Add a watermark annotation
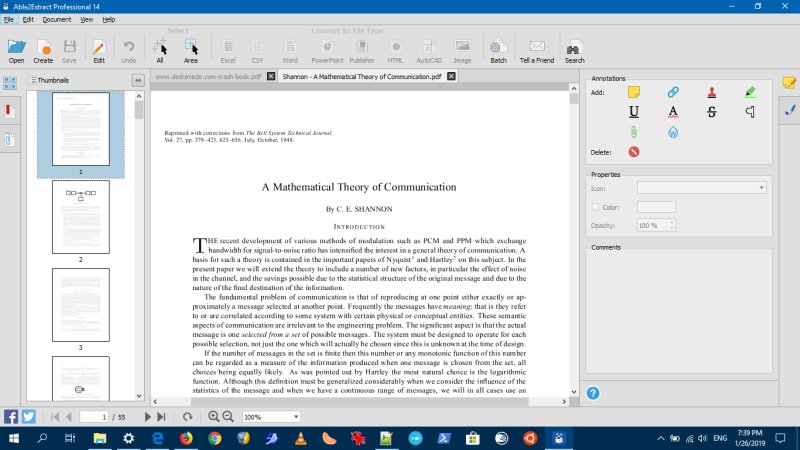This screenshot has height=450, width=800. [x=673, y=132]
